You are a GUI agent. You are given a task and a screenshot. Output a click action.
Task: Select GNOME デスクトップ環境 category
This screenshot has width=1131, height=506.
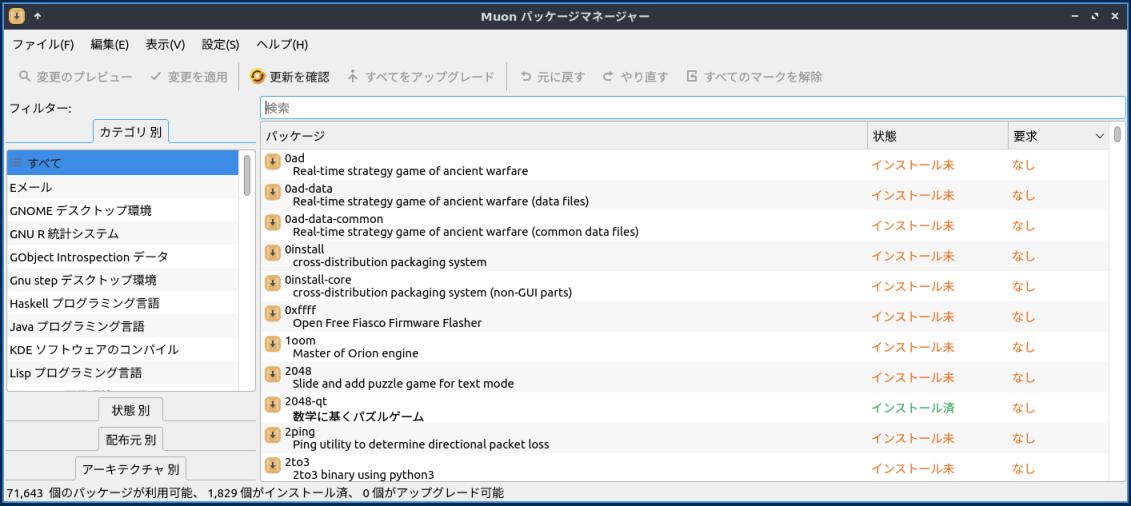click(123, 210)
